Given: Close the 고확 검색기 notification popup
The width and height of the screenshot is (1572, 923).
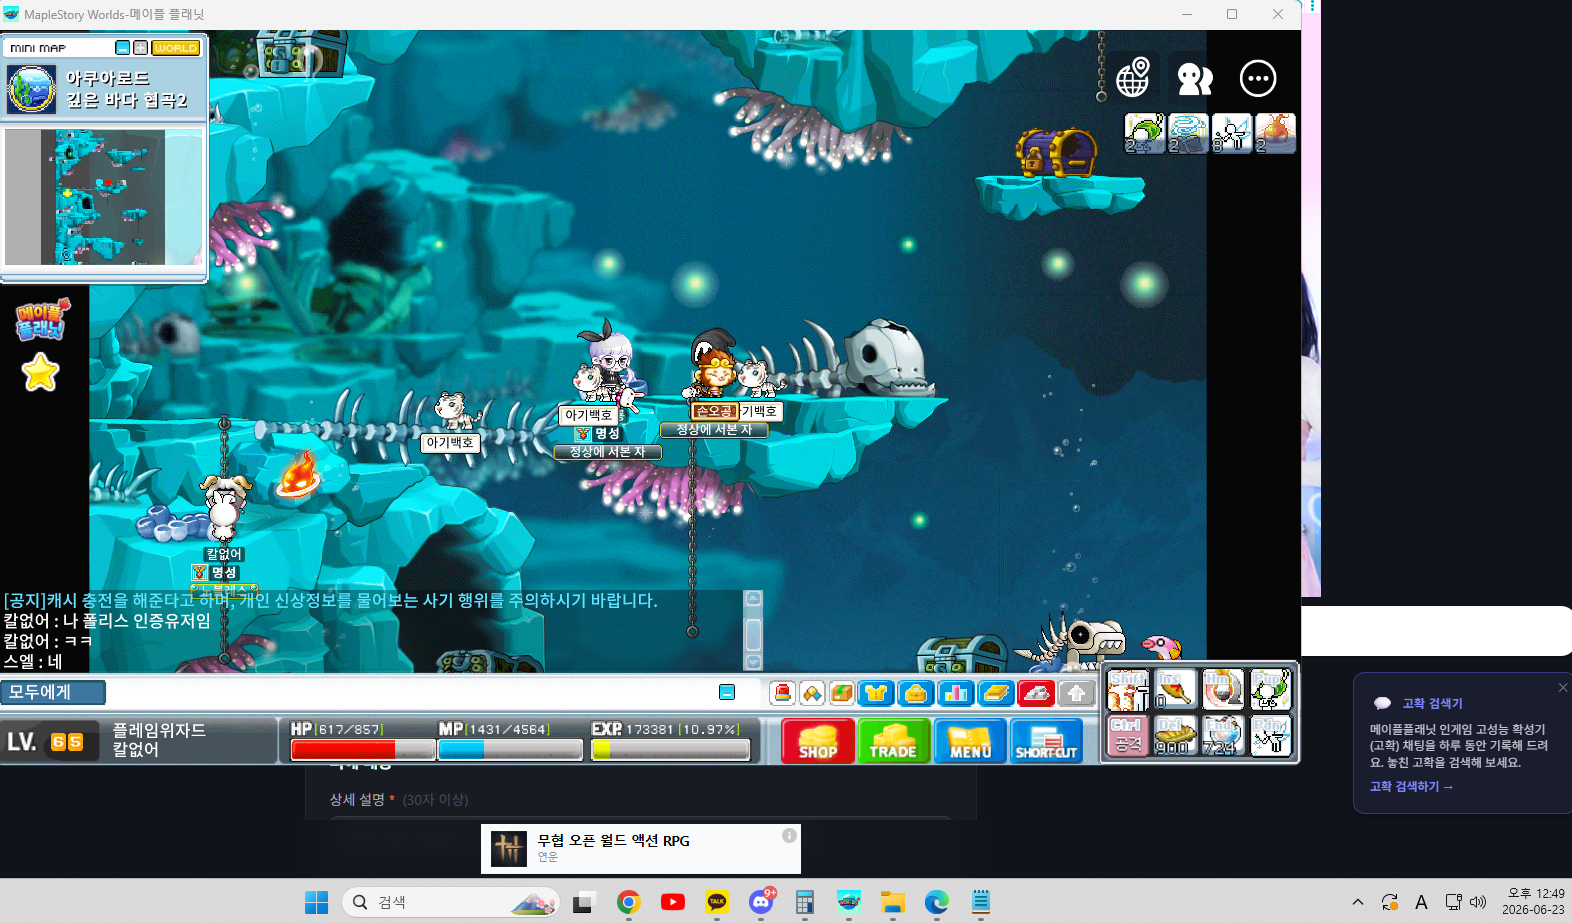Looking at the screenshot, I should (1562, 687).
